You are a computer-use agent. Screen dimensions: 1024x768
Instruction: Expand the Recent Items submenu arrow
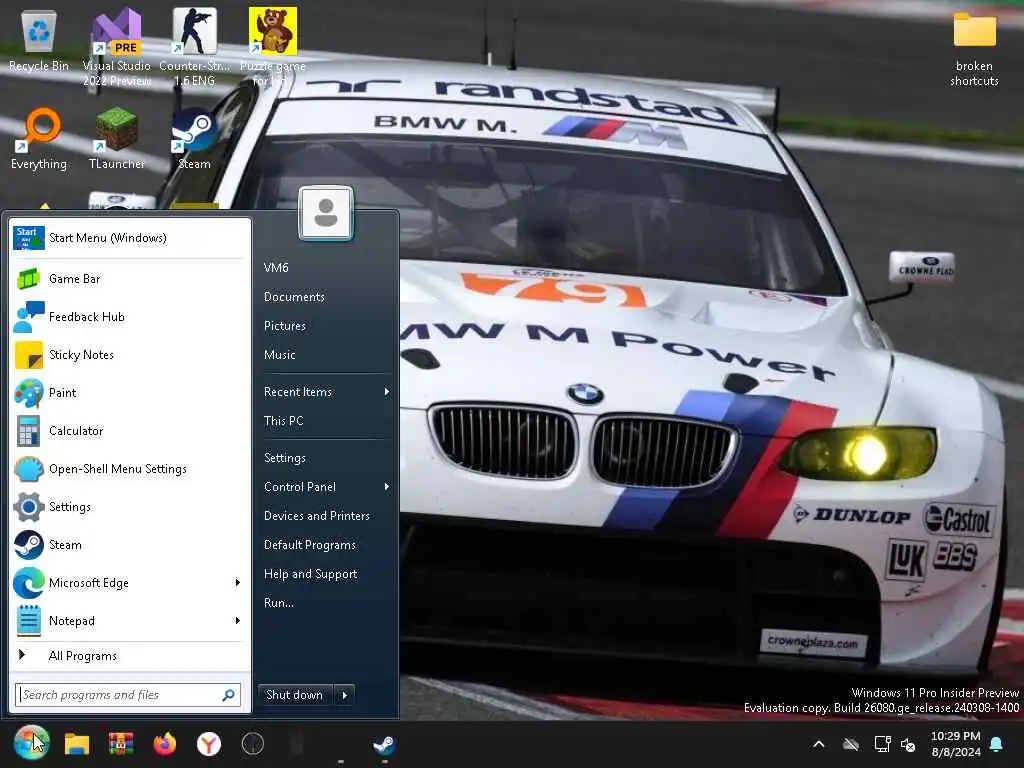[387, 392]
